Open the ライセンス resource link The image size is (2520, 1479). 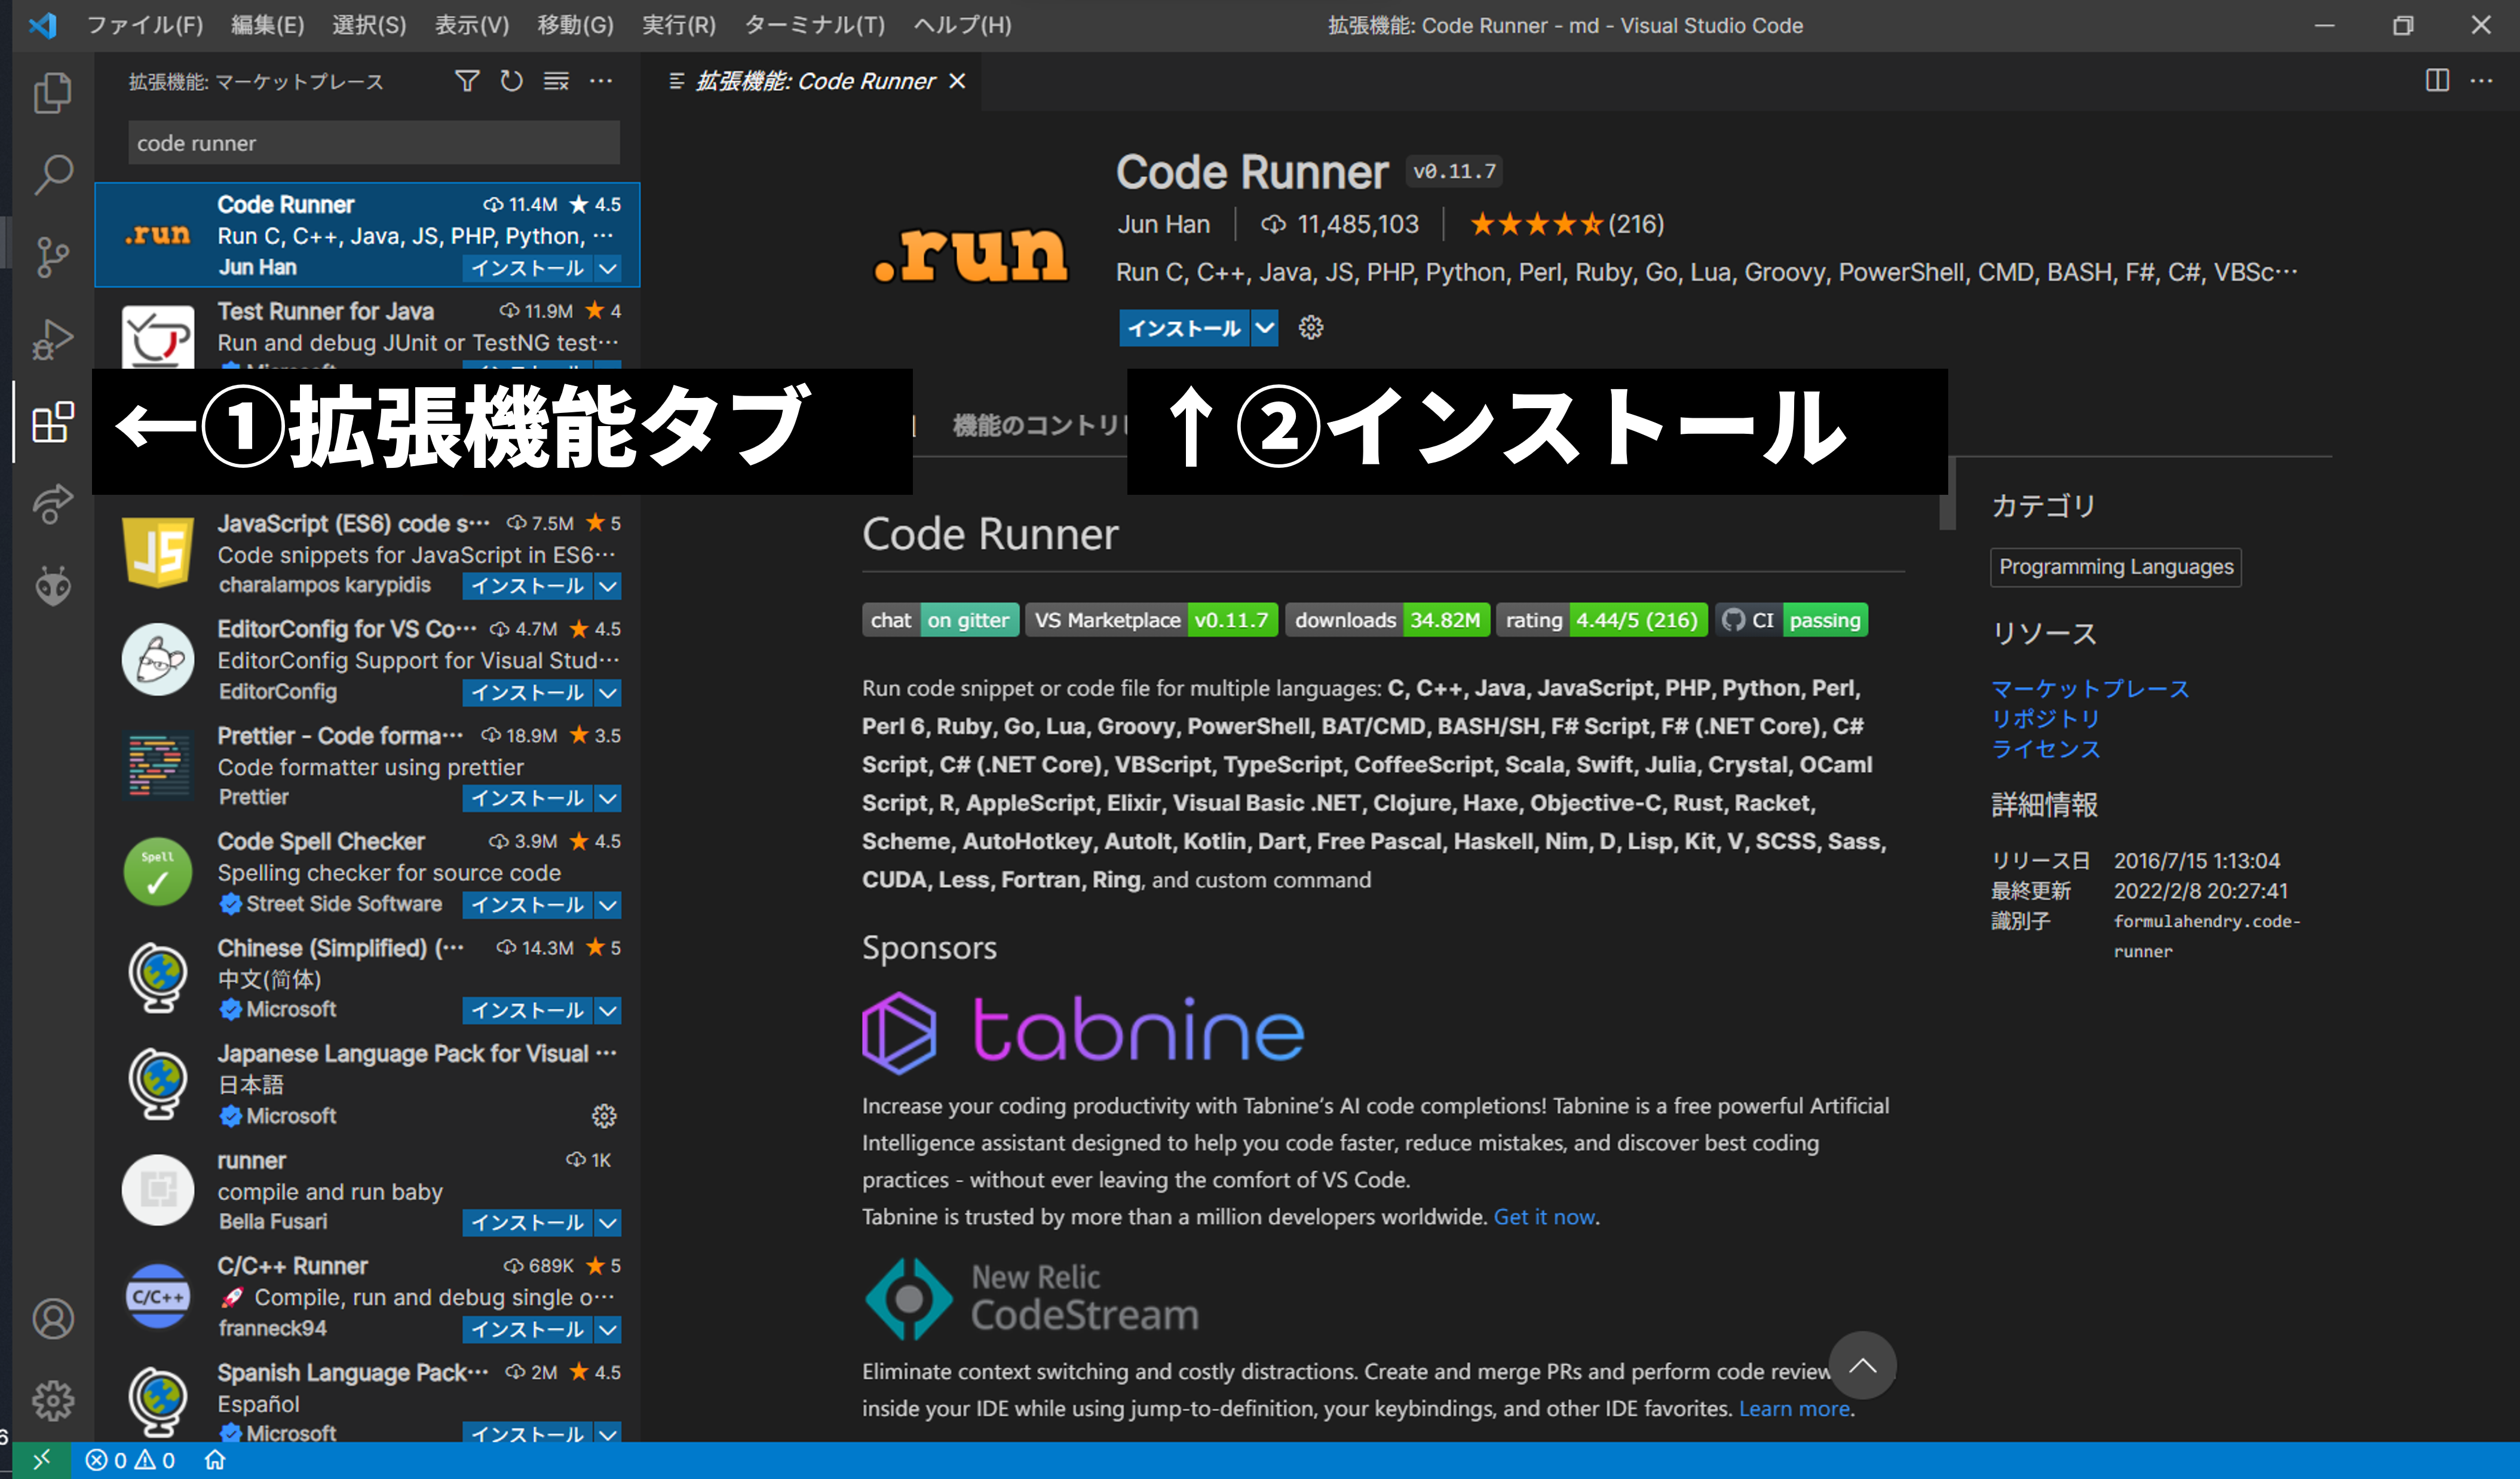[2046, 749]
